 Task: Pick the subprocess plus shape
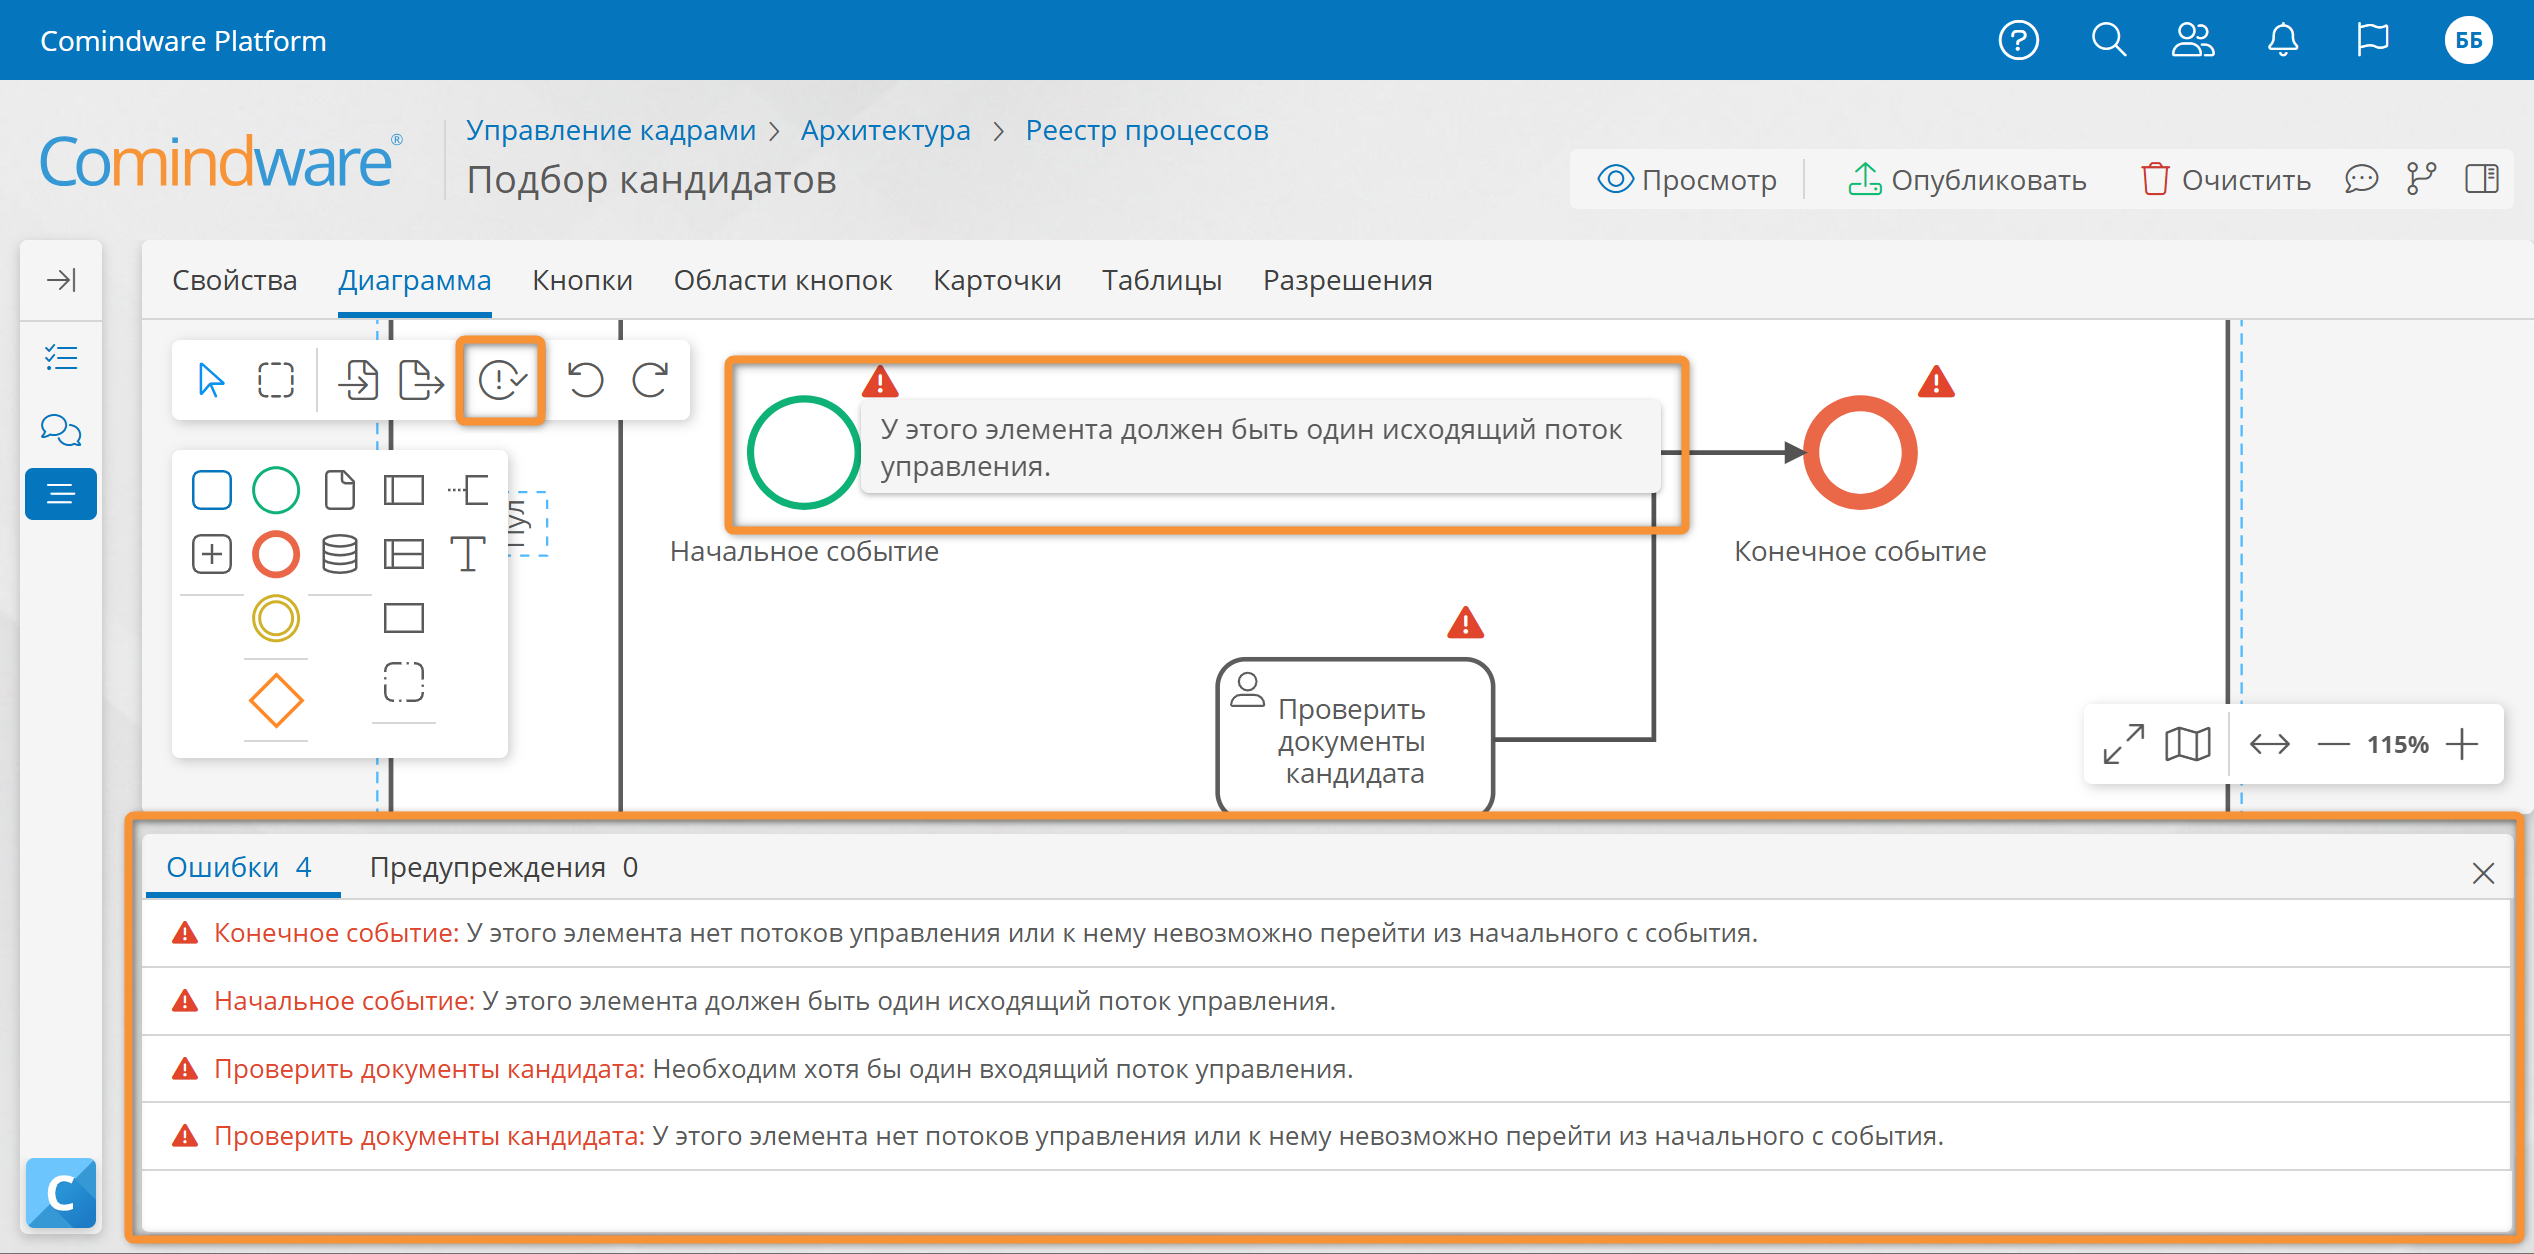(x=211, y=554)
